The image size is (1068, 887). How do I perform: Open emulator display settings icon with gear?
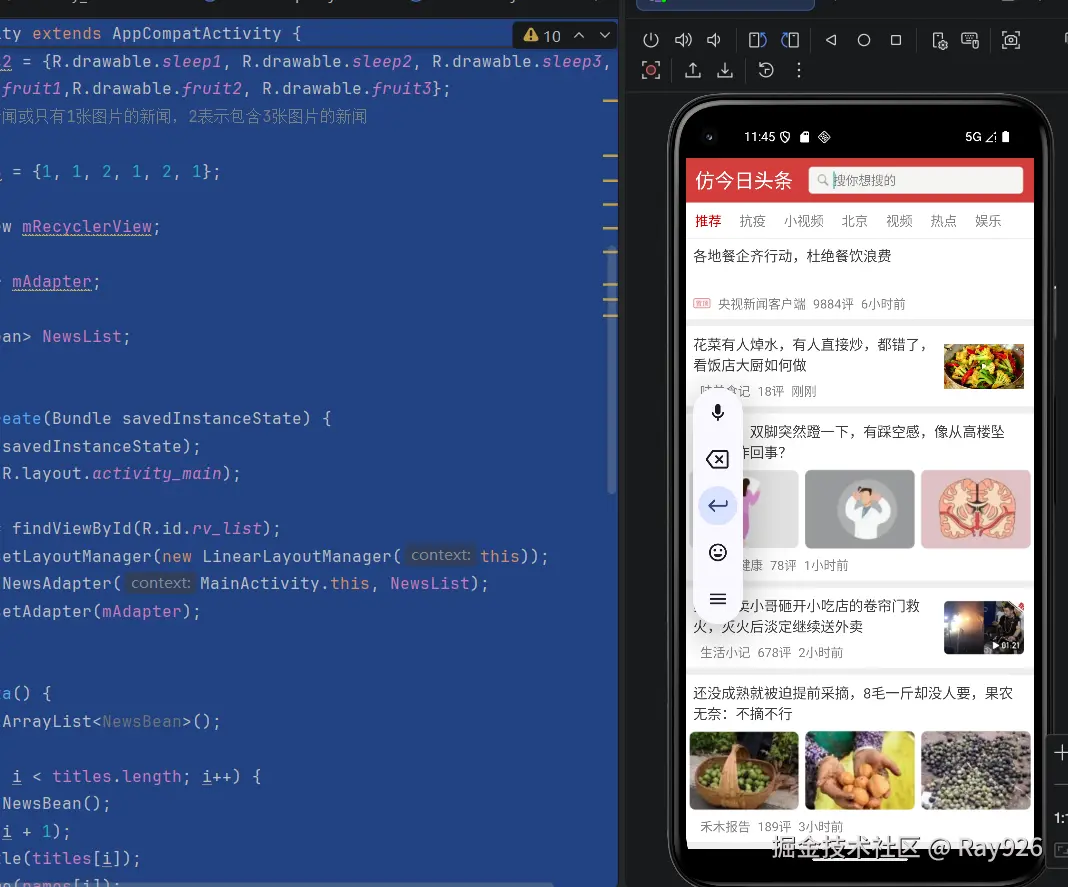coord(939,41)
